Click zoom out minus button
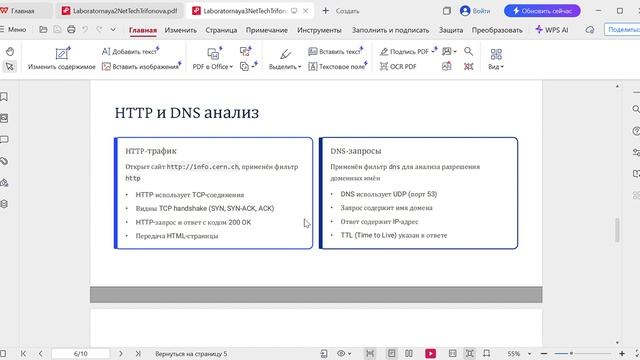This screenshot has width=640, height=360. (x=544, y=353)
